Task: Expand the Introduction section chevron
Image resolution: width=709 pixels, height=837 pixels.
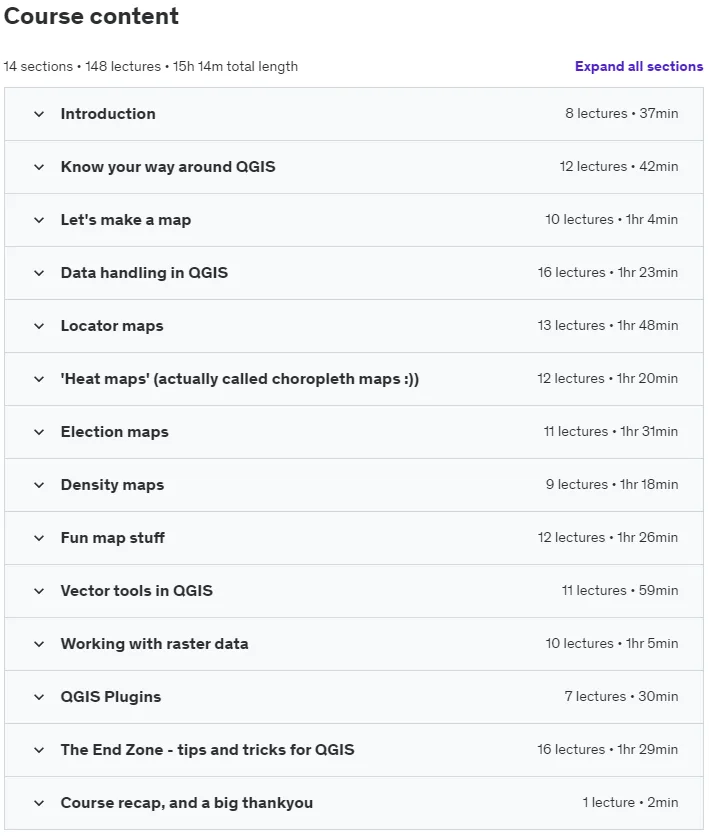Action: click(39, 114)
